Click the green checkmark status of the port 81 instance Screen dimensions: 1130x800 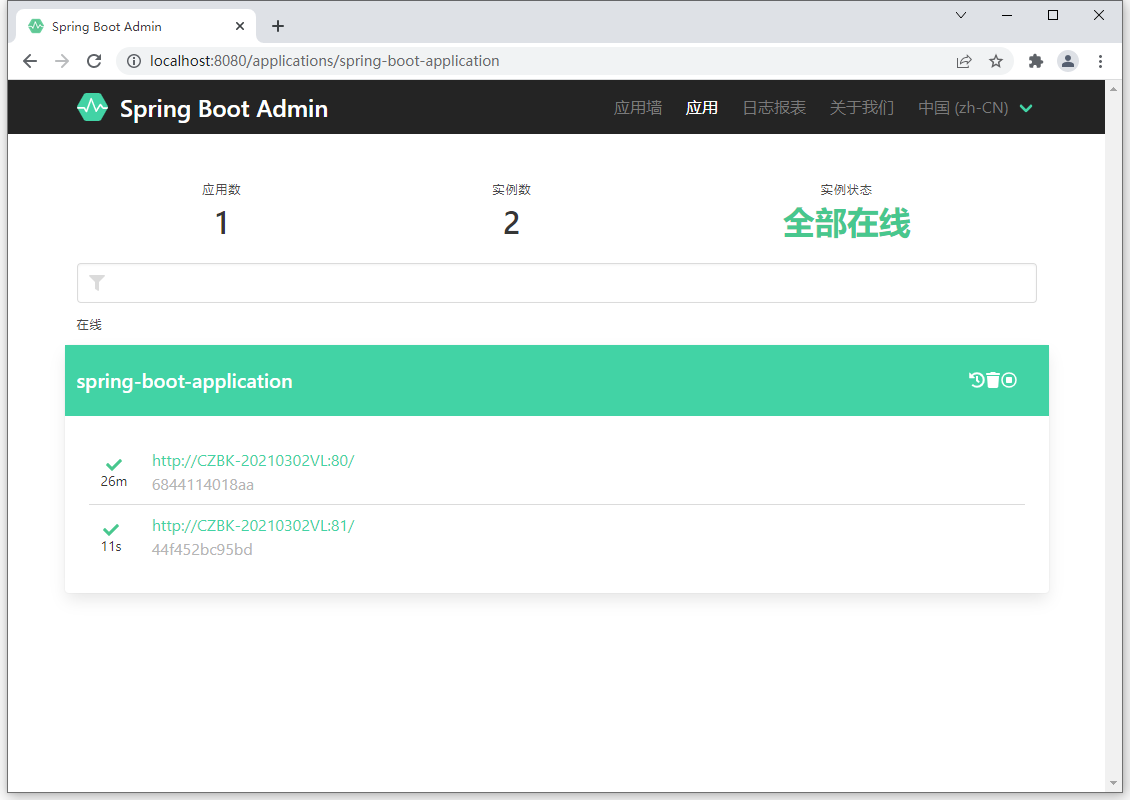pos(112,529)
